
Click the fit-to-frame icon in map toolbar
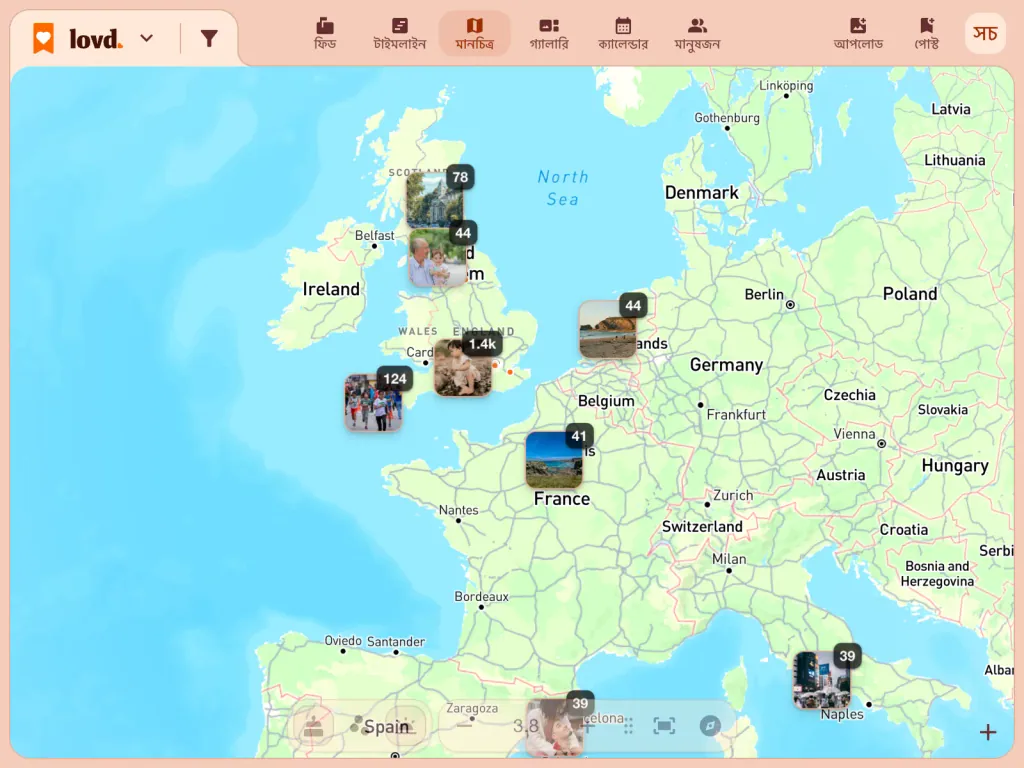pos(664,726)
